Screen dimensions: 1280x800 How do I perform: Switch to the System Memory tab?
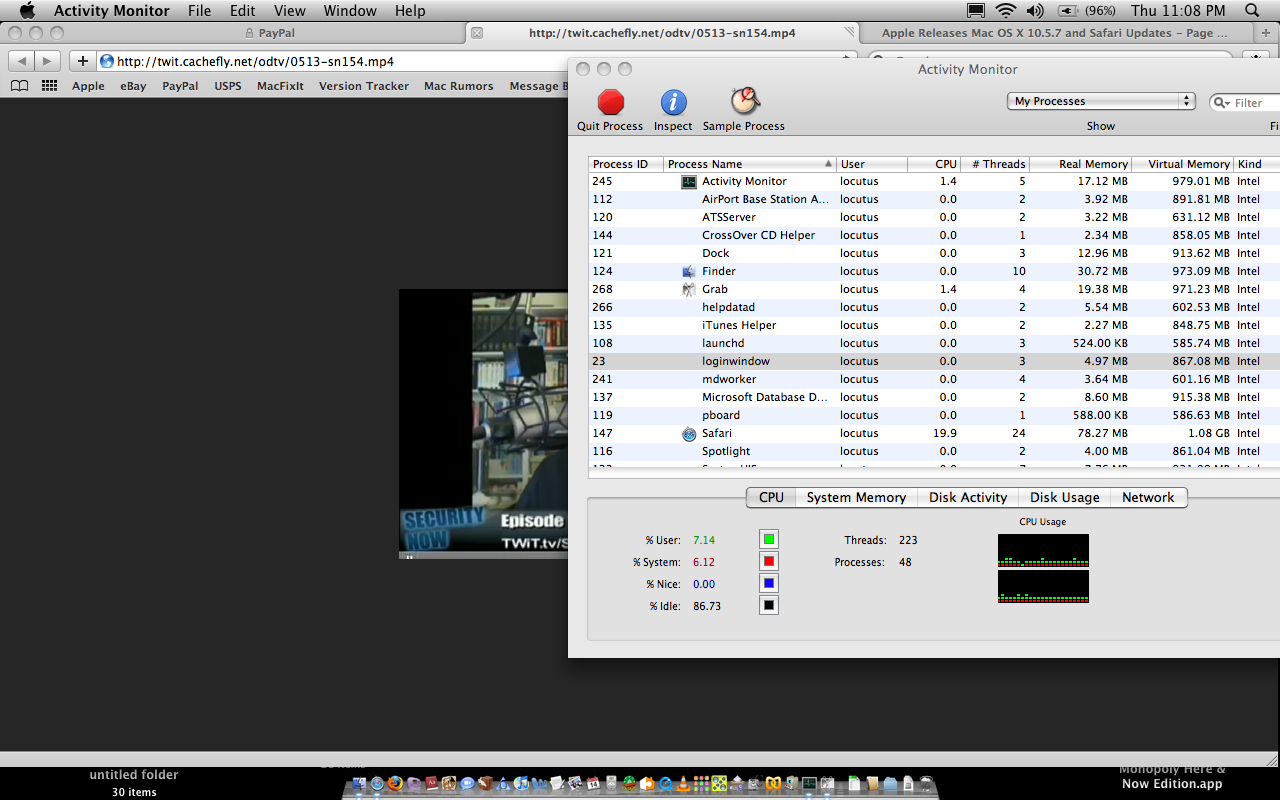856,497
